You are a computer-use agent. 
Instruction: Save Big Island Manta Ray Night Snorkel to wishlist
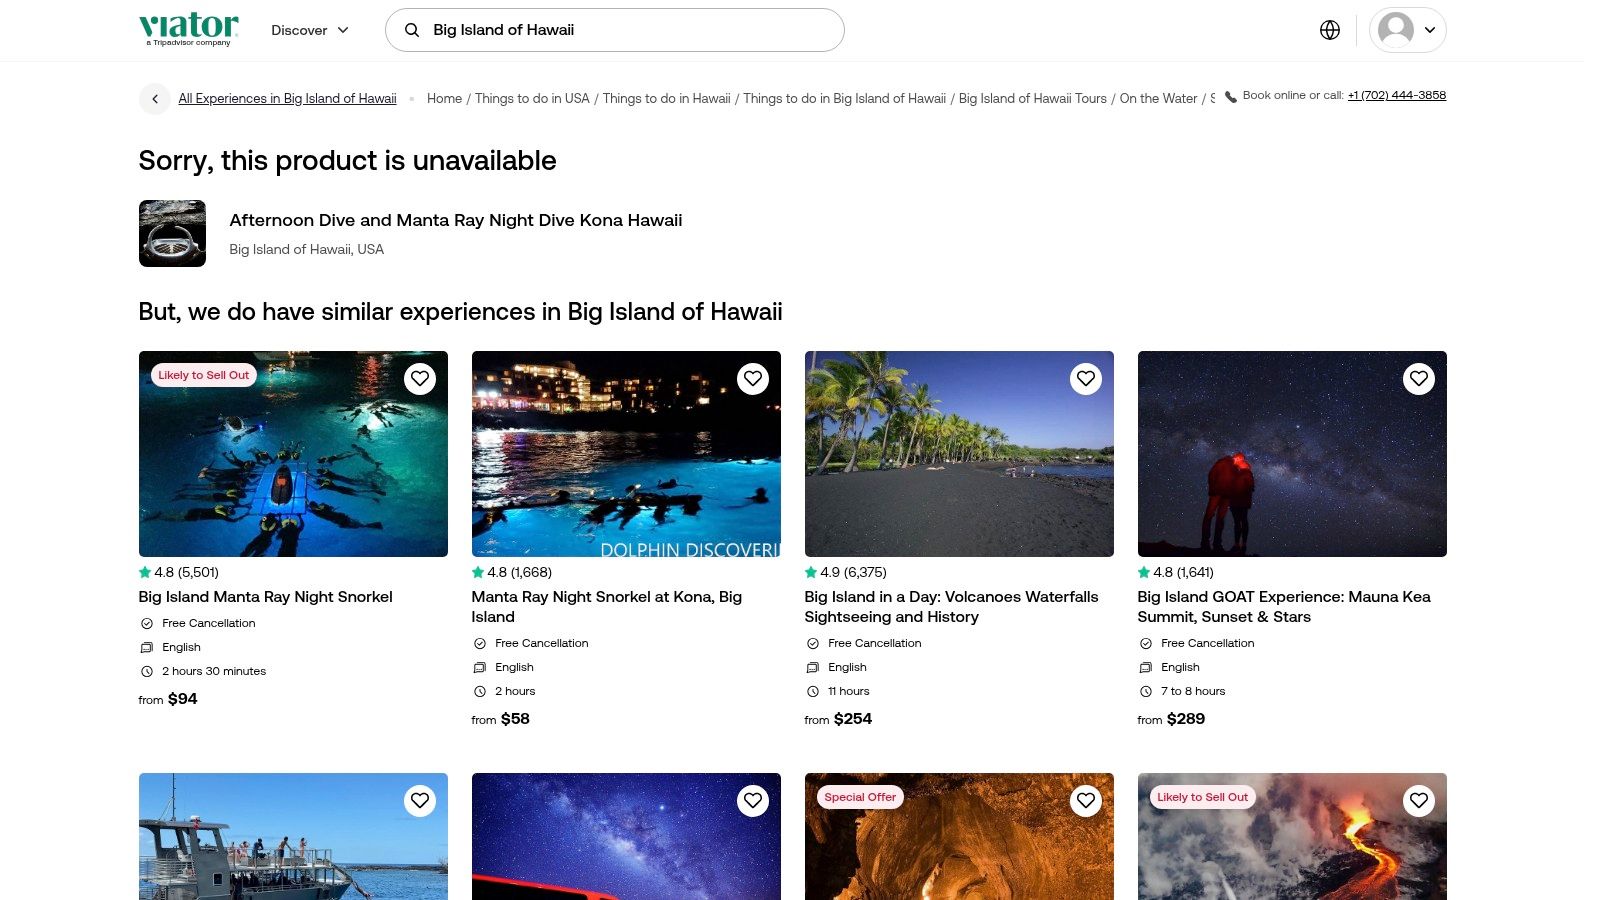pos(420,379)
